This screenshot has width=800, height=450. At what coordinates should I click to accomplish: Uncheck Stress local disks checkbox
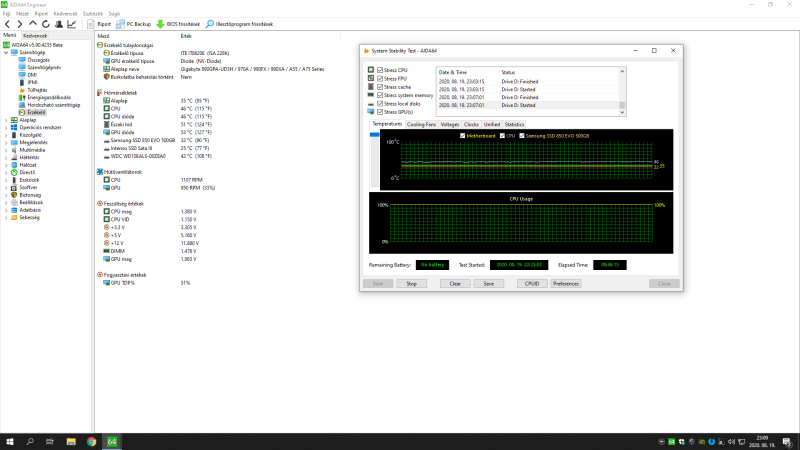380,104
